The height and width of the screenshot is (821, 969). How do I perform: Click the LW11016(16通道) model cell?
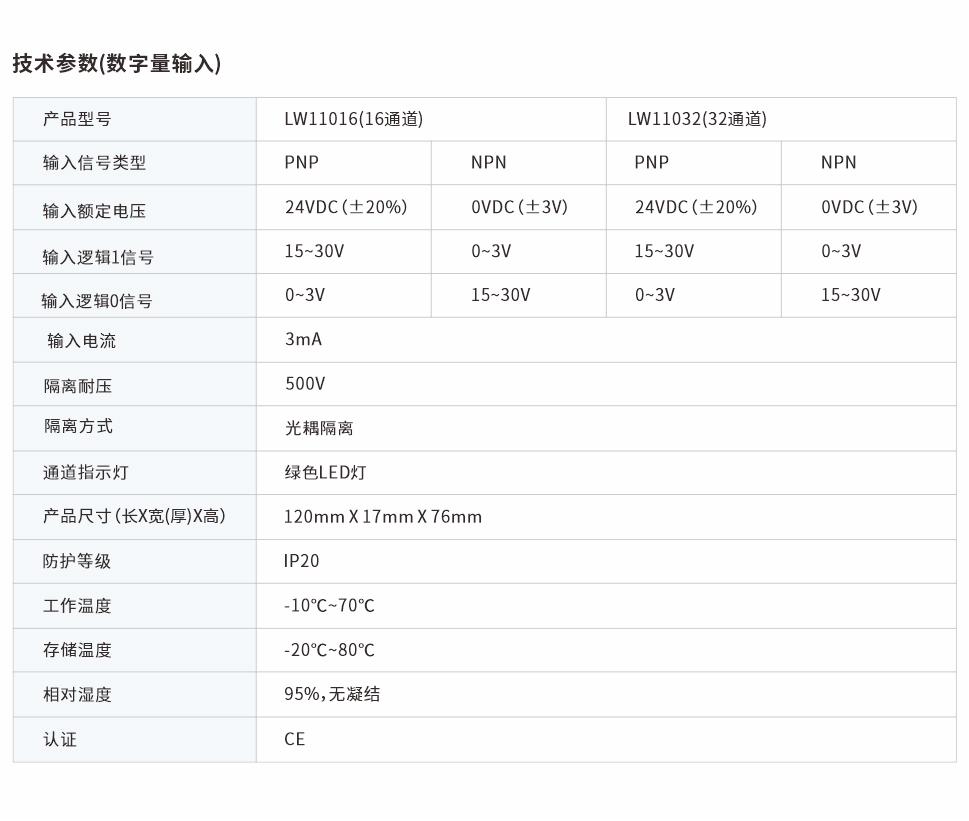[352, 119]
